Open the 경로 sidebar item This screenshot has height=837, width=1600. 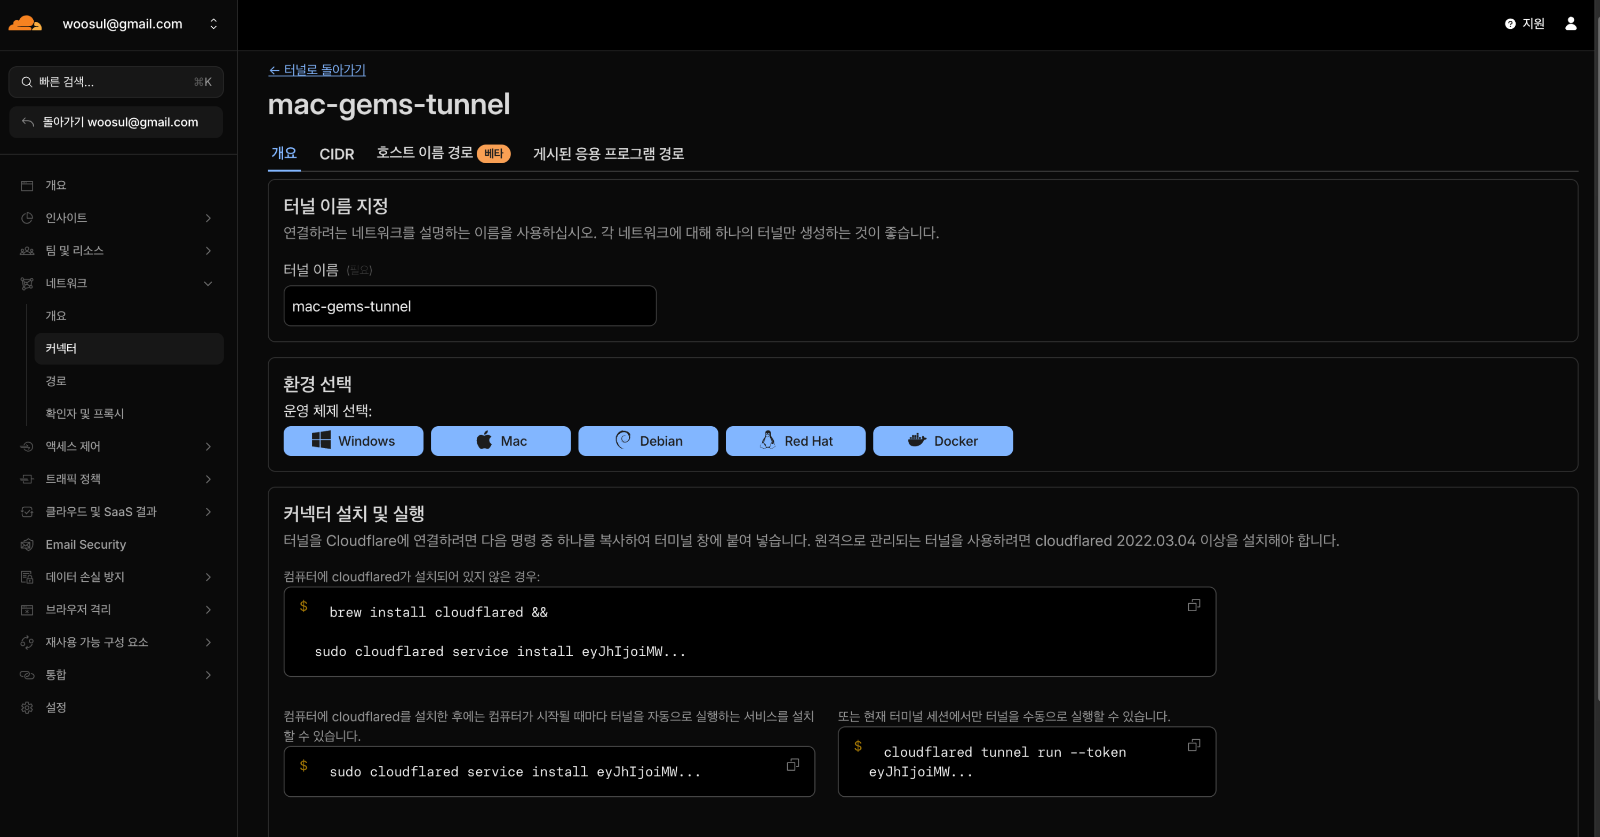pos(129,381)
